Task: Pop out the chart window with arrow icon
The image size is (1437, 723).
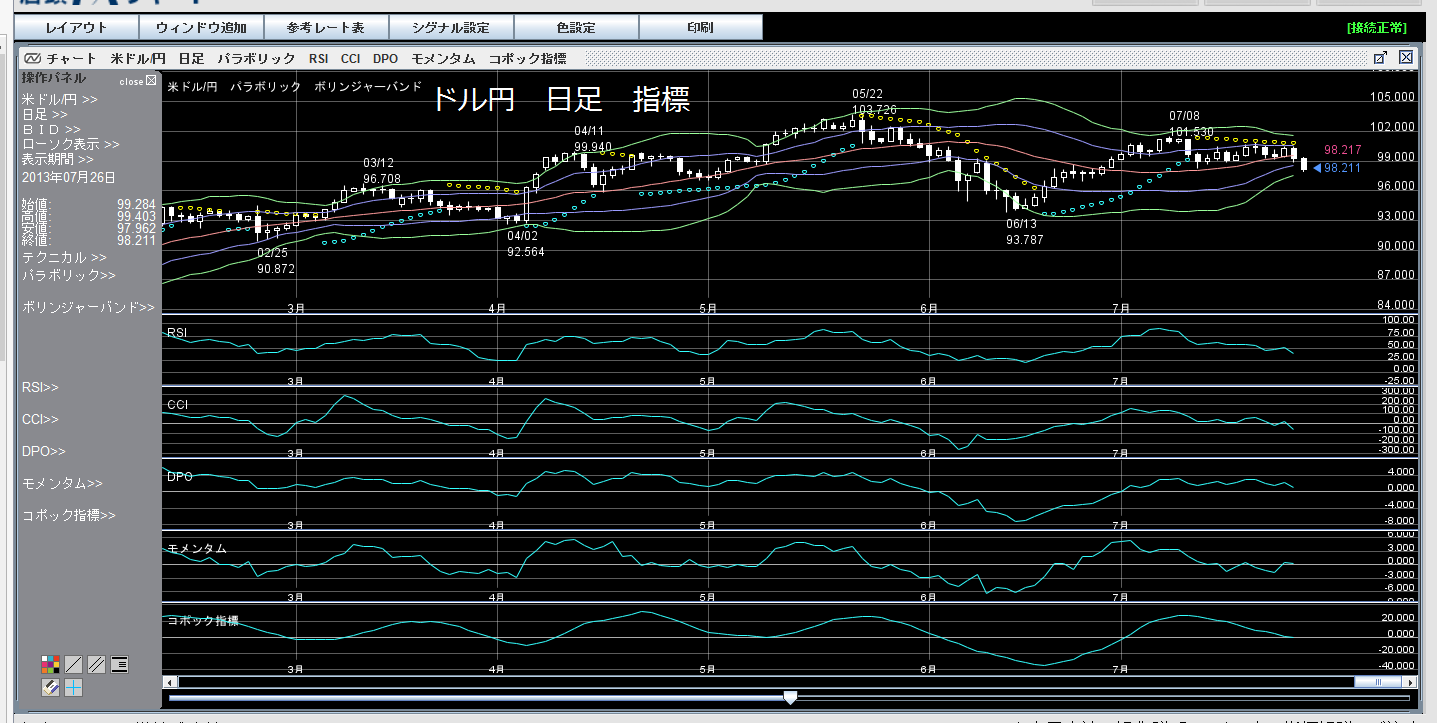Action: 1380,58
